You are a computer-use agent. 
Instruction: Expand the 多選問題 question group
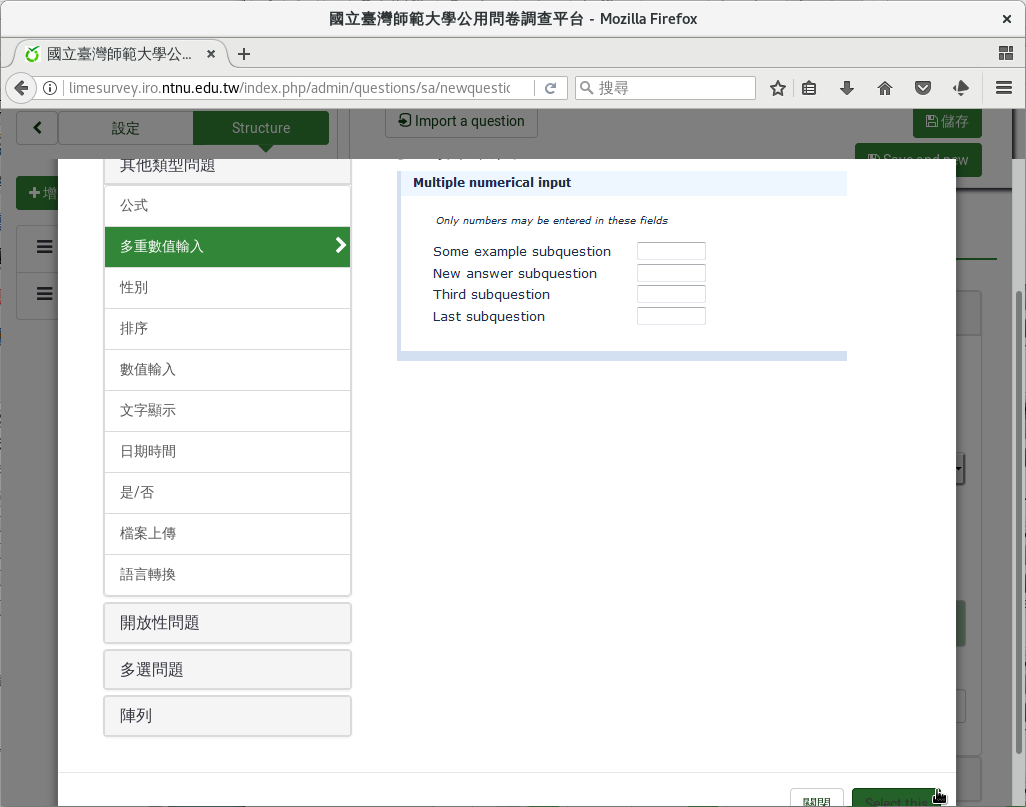(x=227, y=670)
